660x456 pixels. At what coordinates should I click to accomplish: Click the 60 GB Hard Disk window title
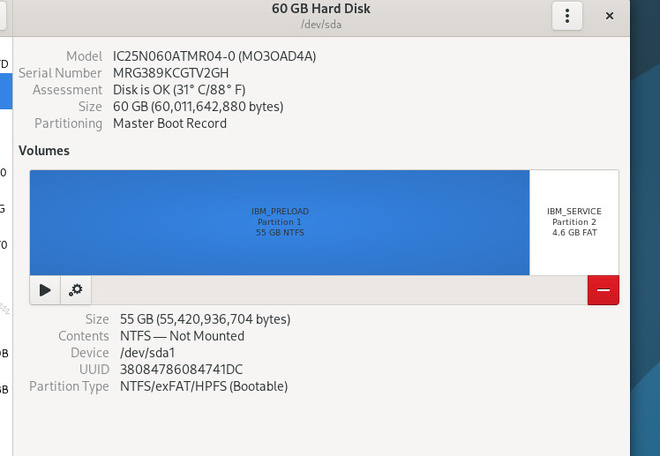tap(321, 8)
